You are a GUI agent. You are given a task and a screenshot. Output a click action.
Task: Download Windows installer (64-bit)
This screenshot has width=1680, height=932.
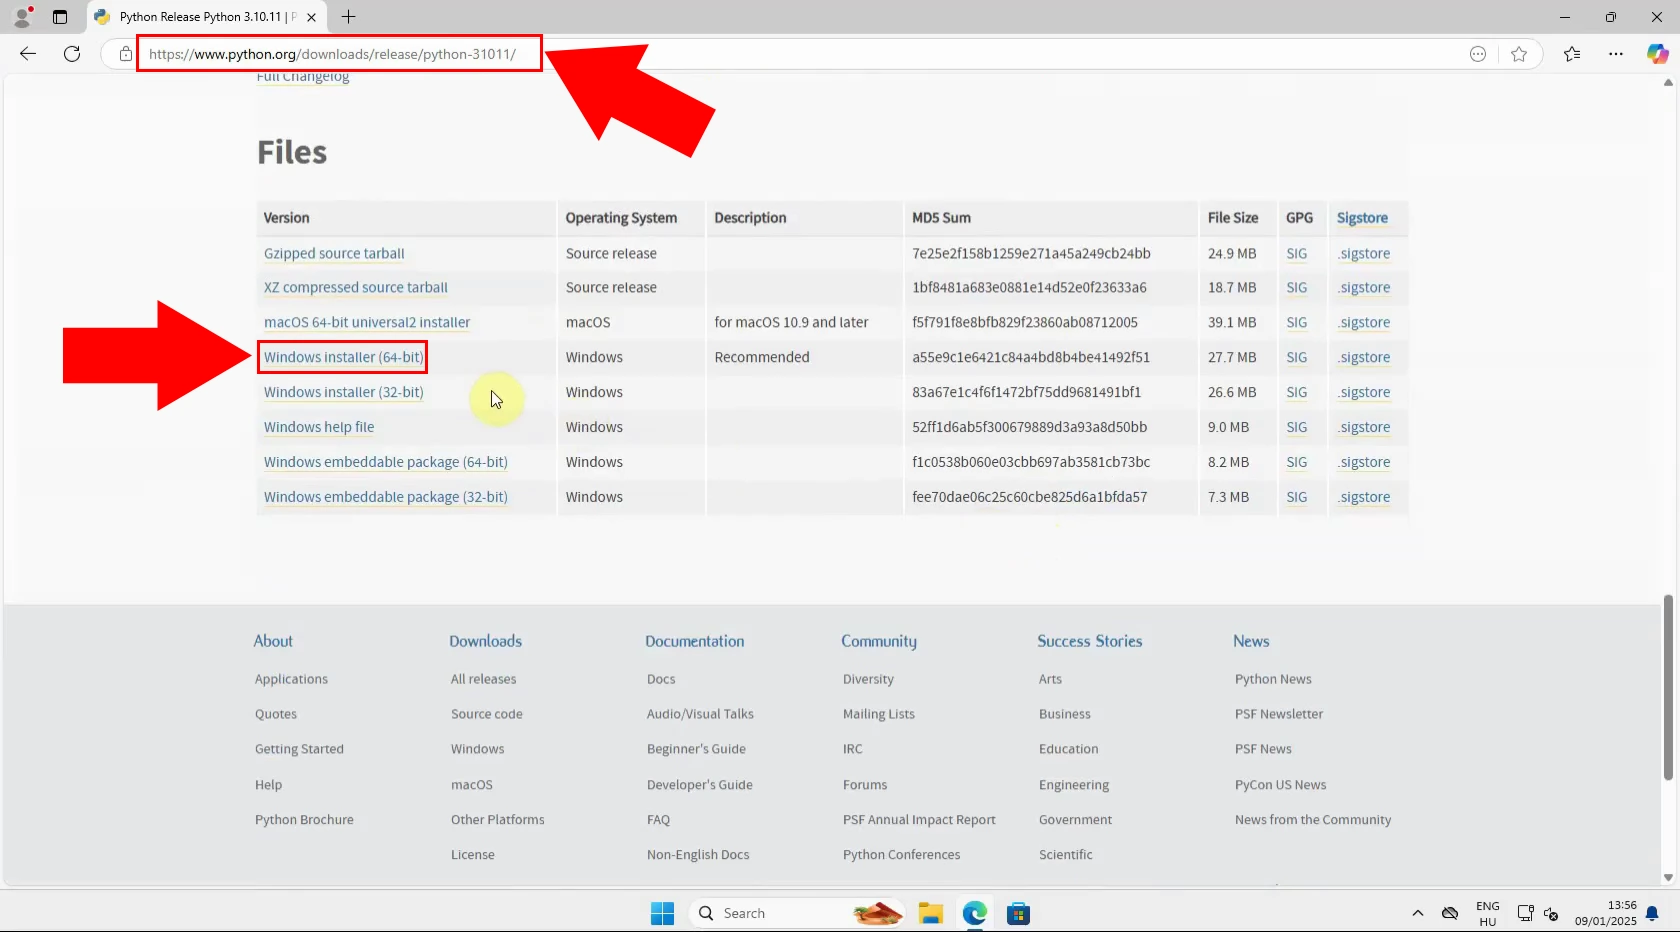[x=344, y=358]
